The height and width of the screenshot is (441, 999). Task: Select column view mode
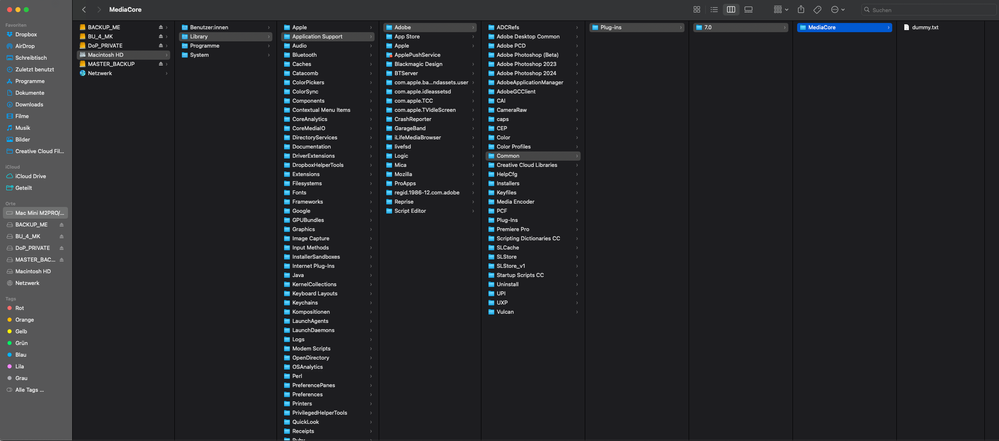coord(731,10)
